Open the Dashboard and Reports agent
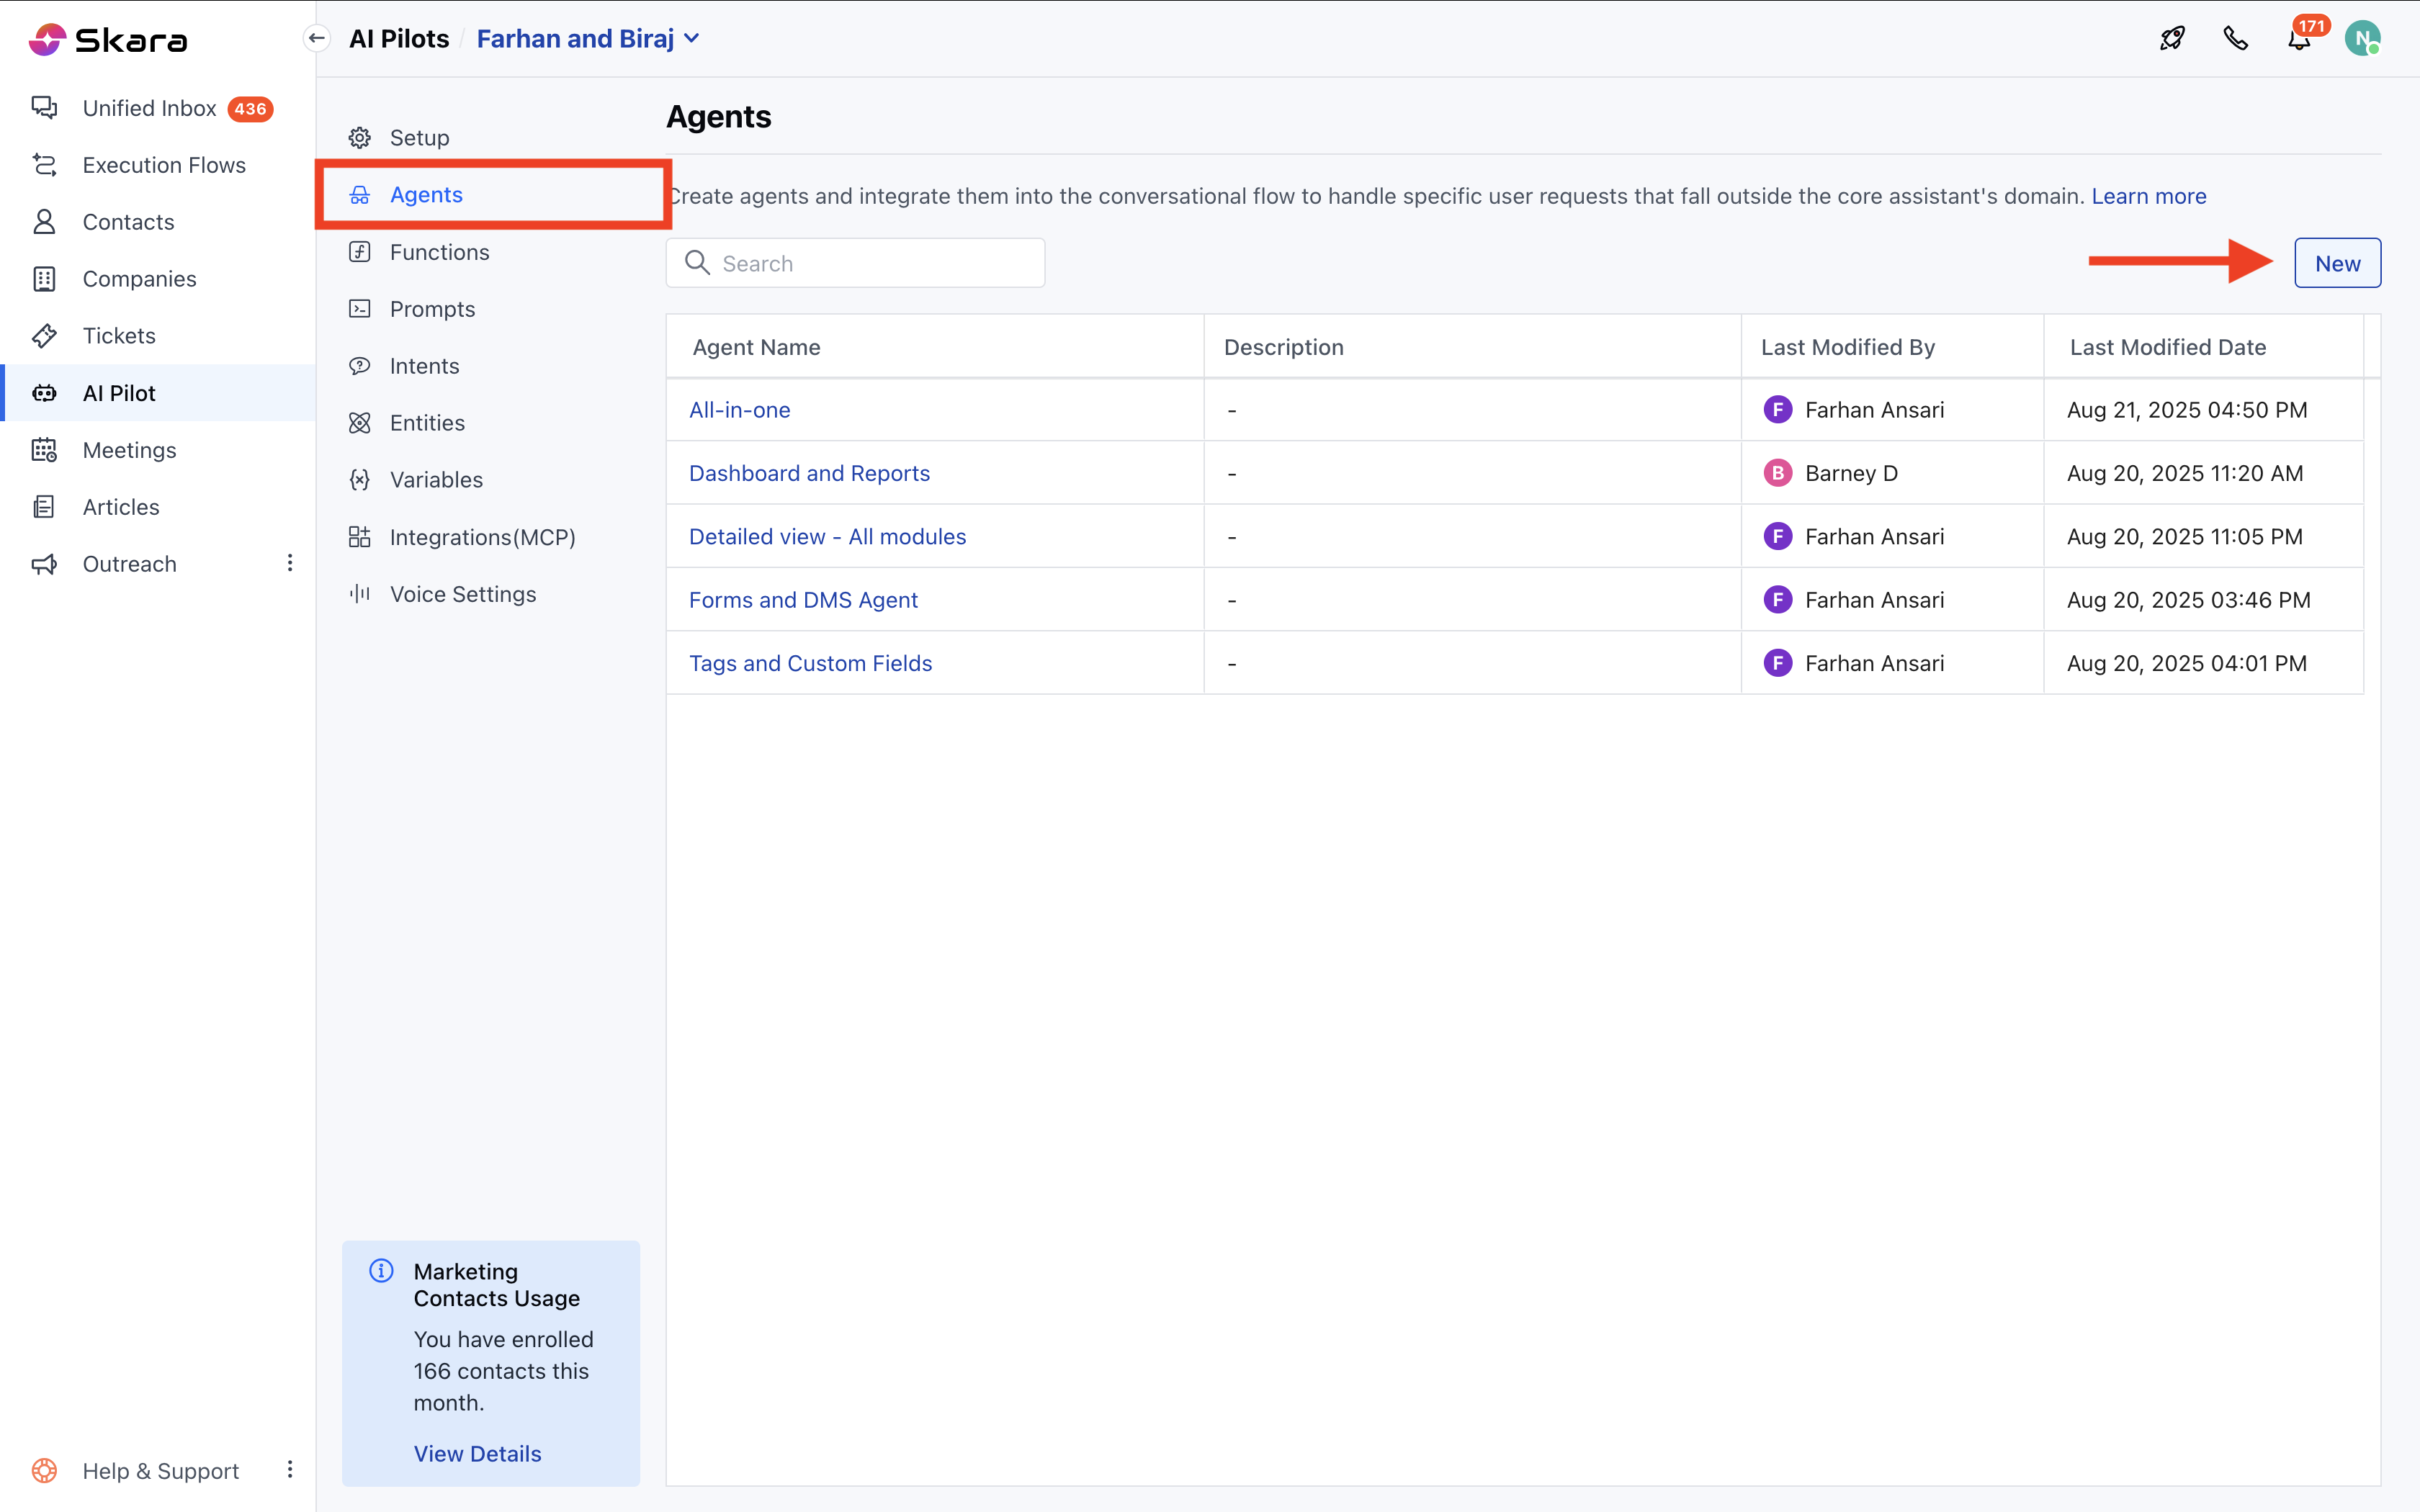Viewport: 2420px width, 1512px height. (809, 473)
